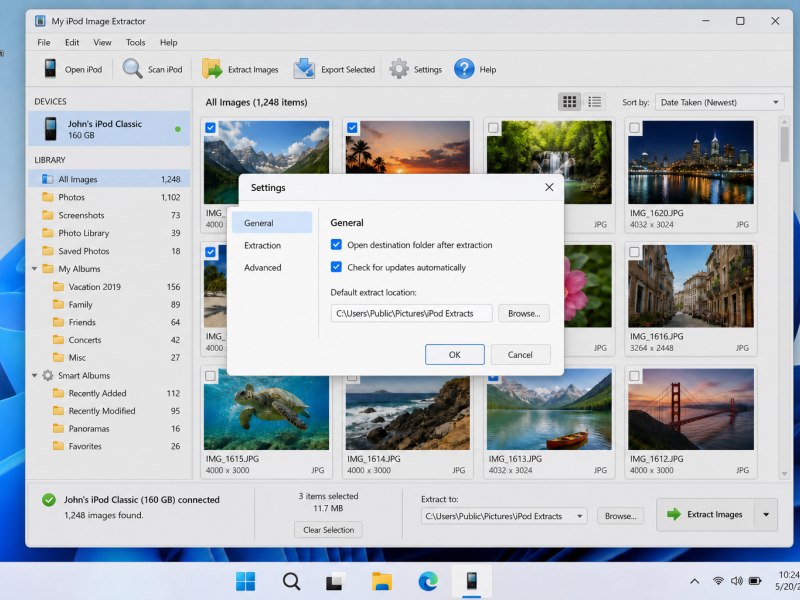The width and height of the screenshot is (800, 600).
Task: Select the IMG_1614.JPG rocky coast thumbnail
Action: tap(408, 413)
